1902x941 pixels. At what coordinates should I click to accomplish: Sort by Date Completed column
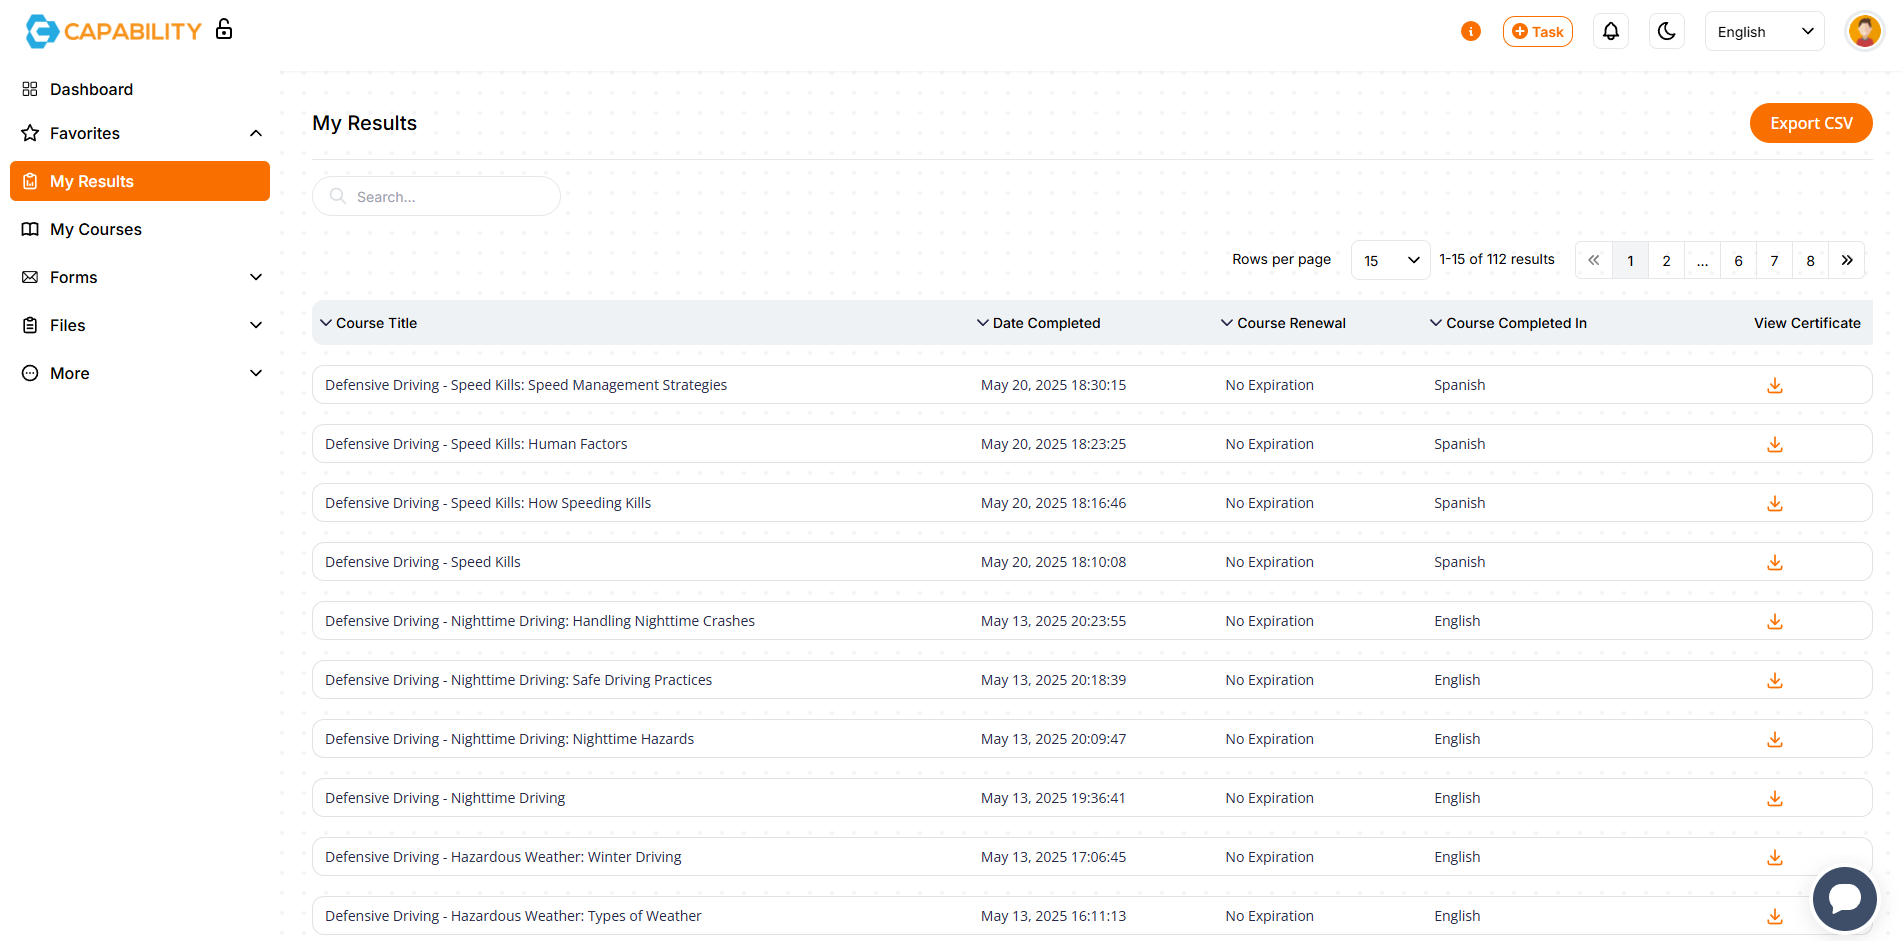1045,323
